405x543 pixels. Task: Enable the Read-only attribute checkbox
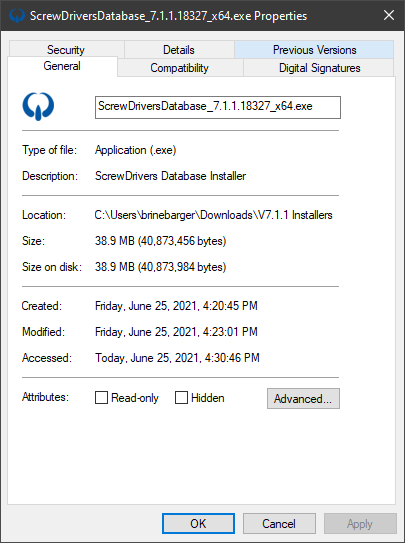click(101, 398)
